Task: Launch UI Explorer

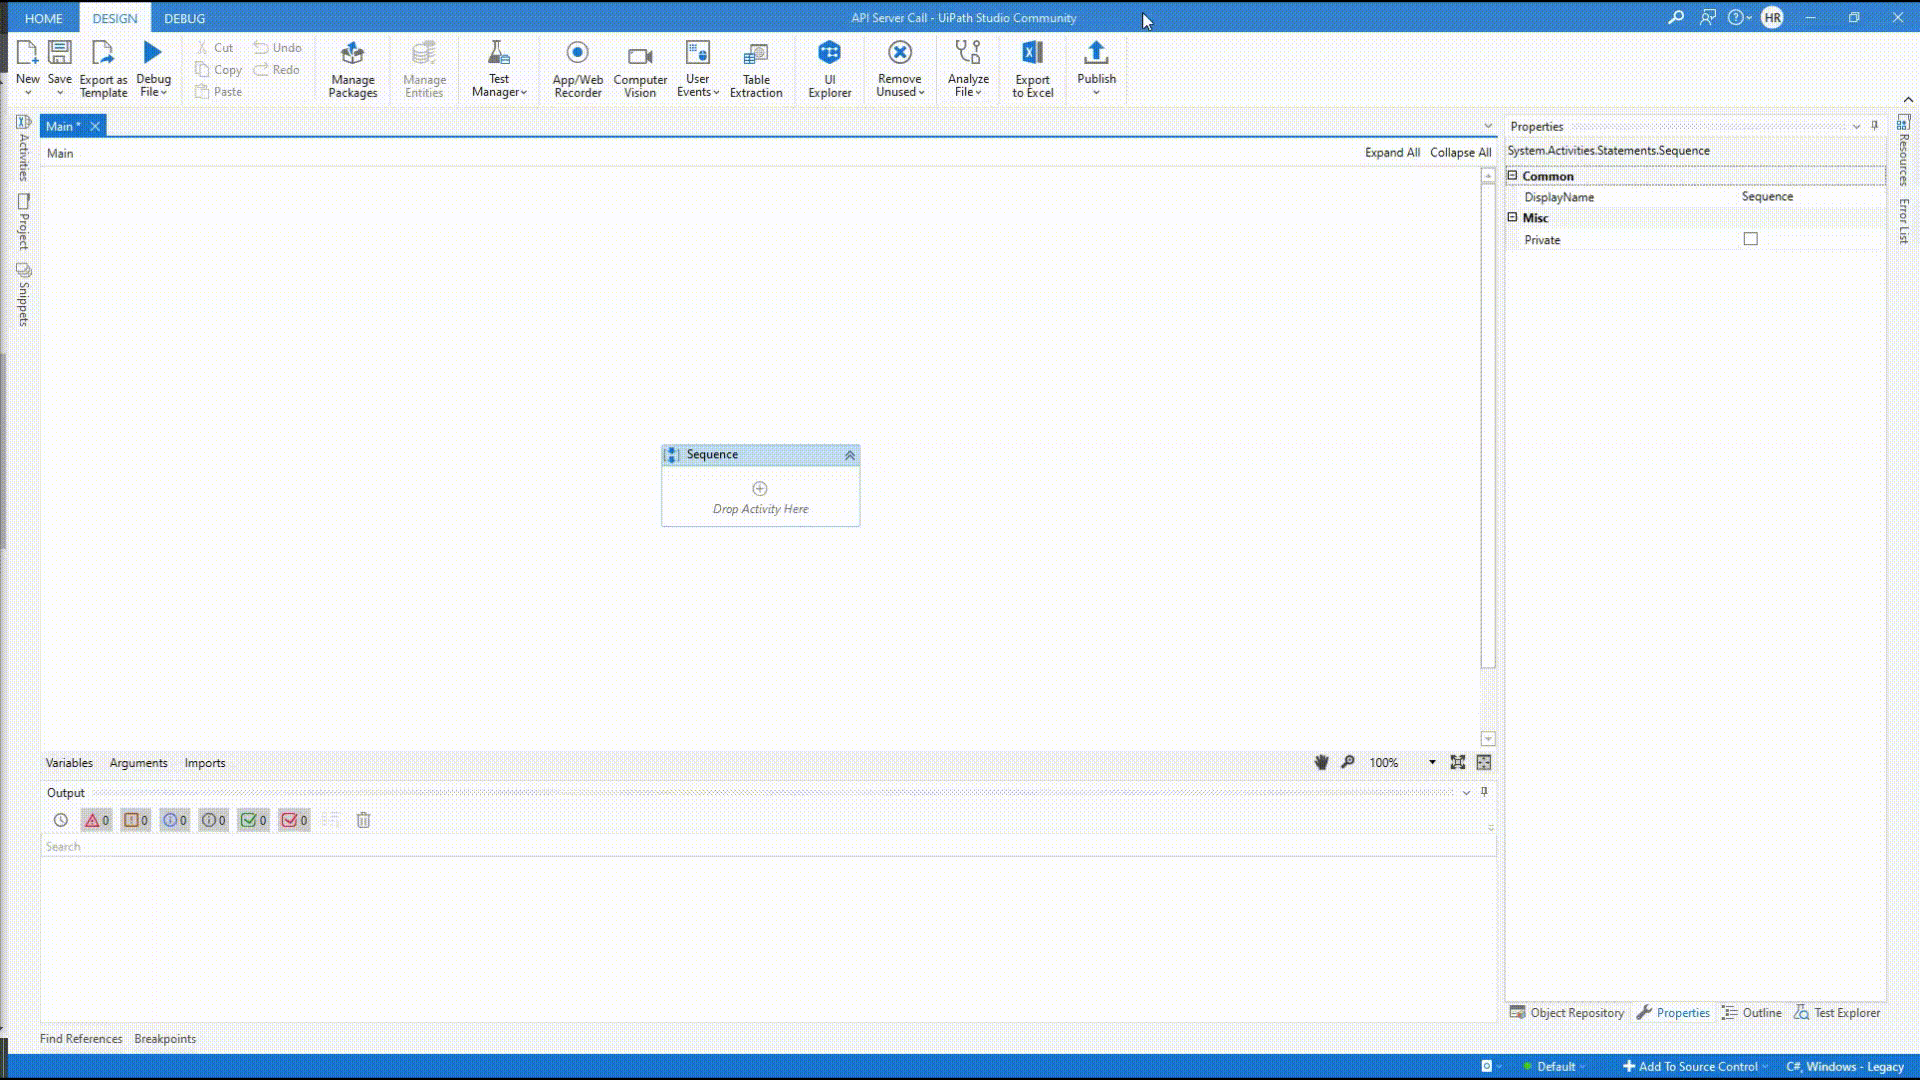Action: (829, 68)
